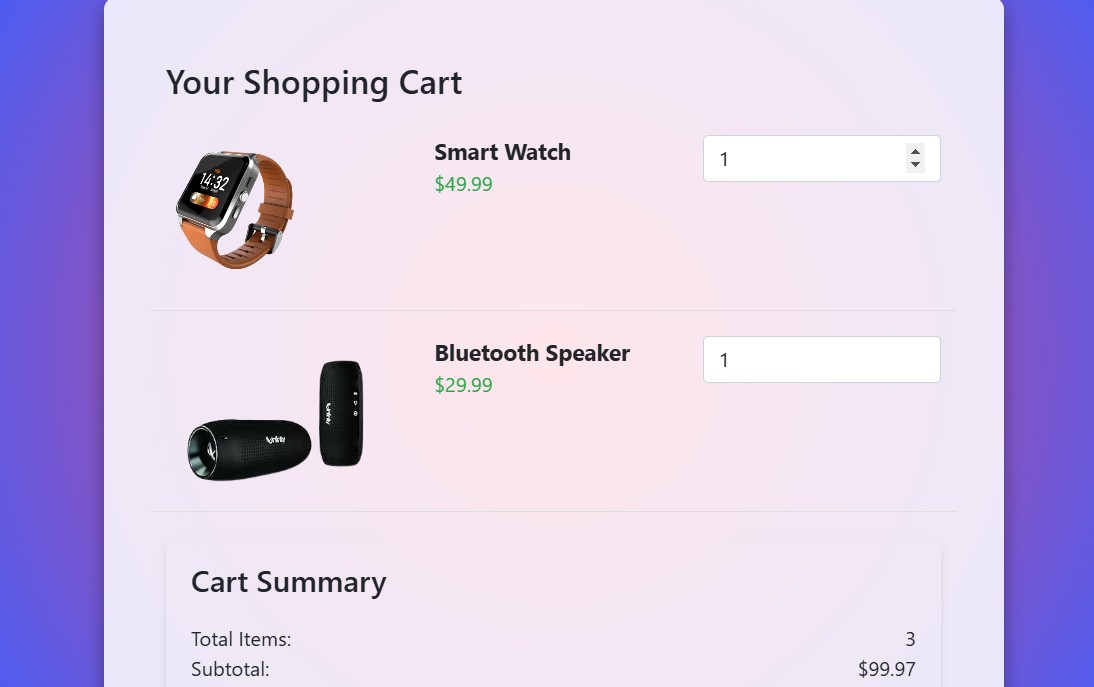Click the Total Items label
This screenshot has height=687, width=1094.
[x=241, y=639]
